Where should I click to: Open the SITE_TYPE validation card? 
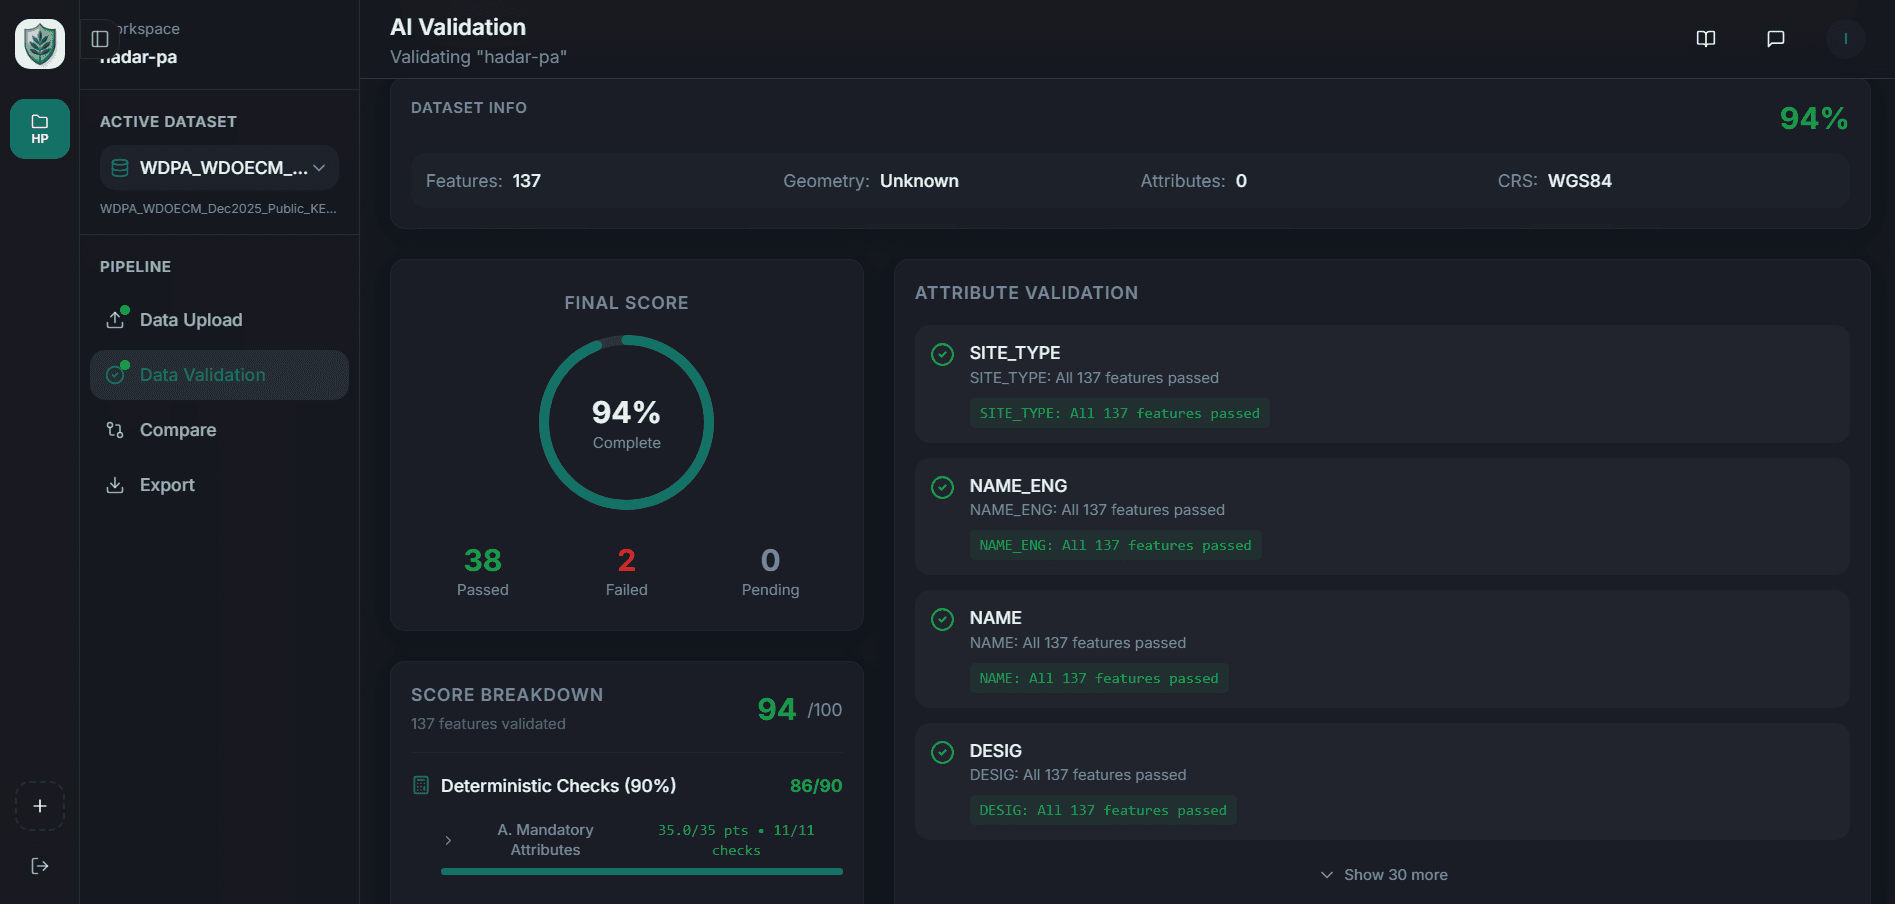[1382, 384]
